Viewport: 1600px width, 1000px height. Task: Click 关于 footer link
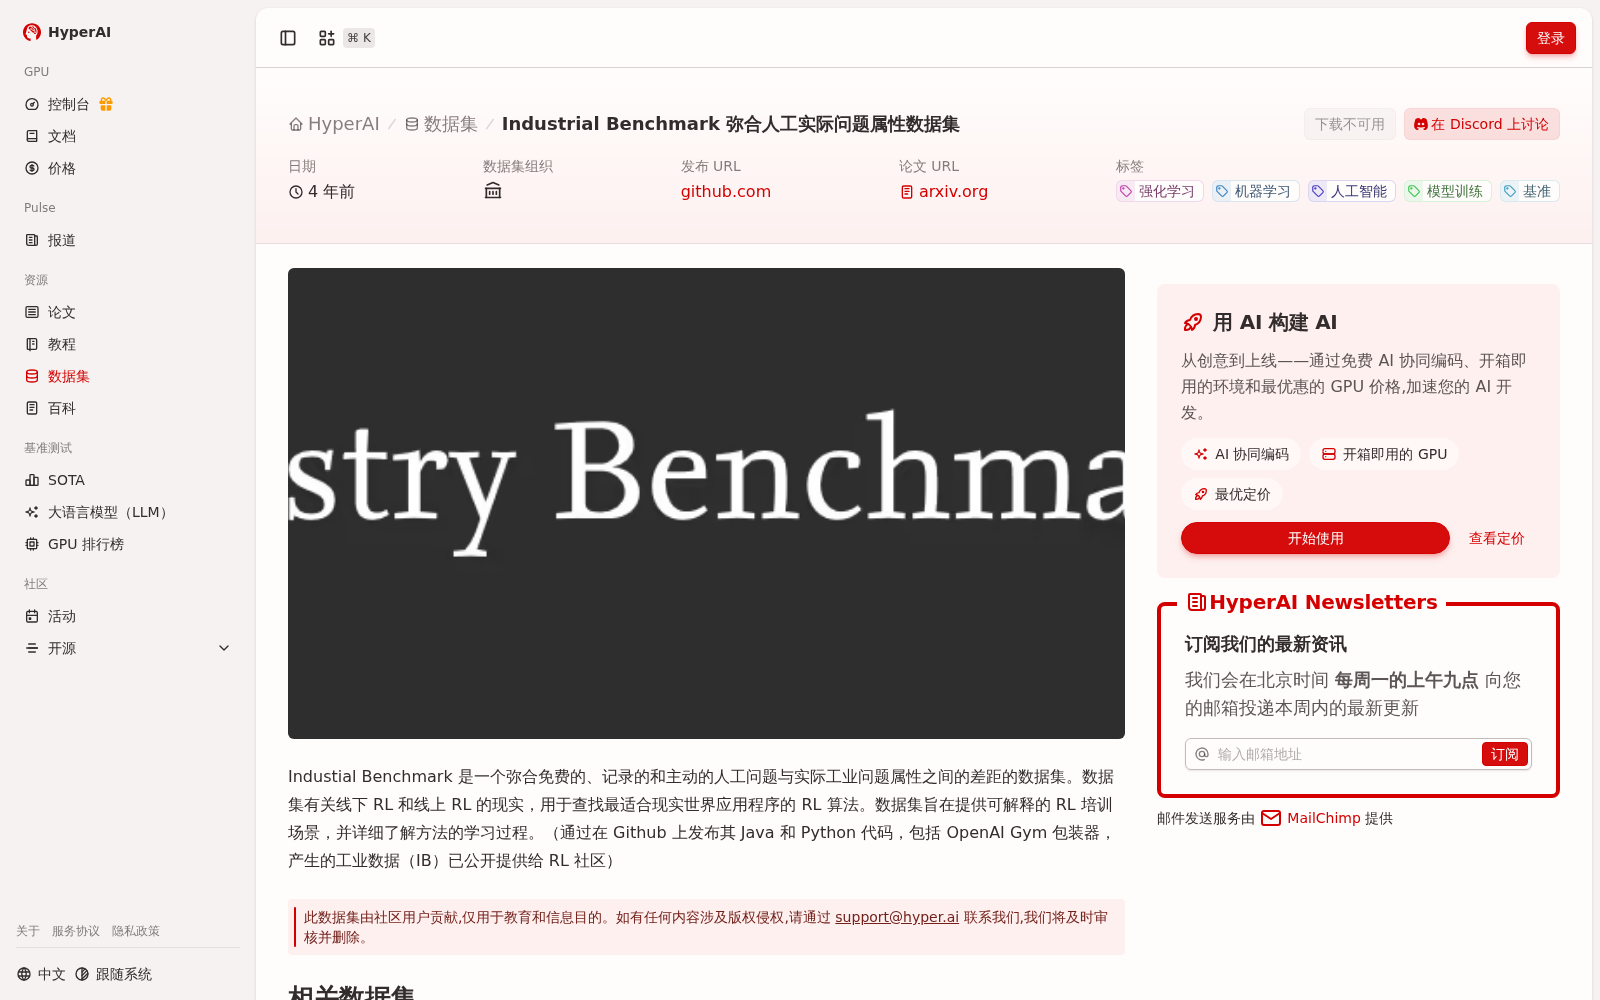(28, 931)
